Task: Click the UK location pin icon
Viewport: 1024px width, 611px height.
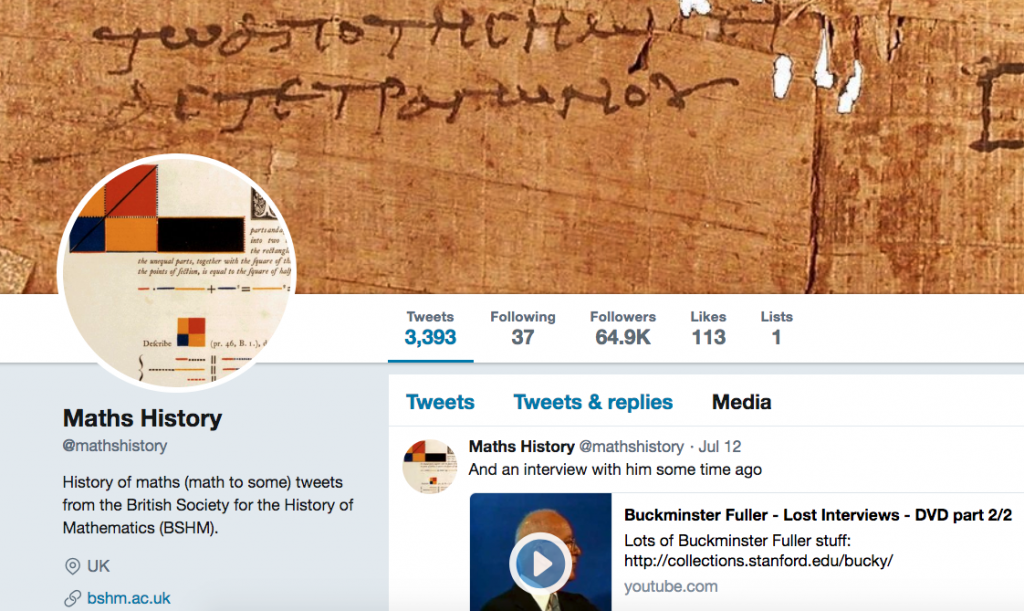Action: click(72, 566)
